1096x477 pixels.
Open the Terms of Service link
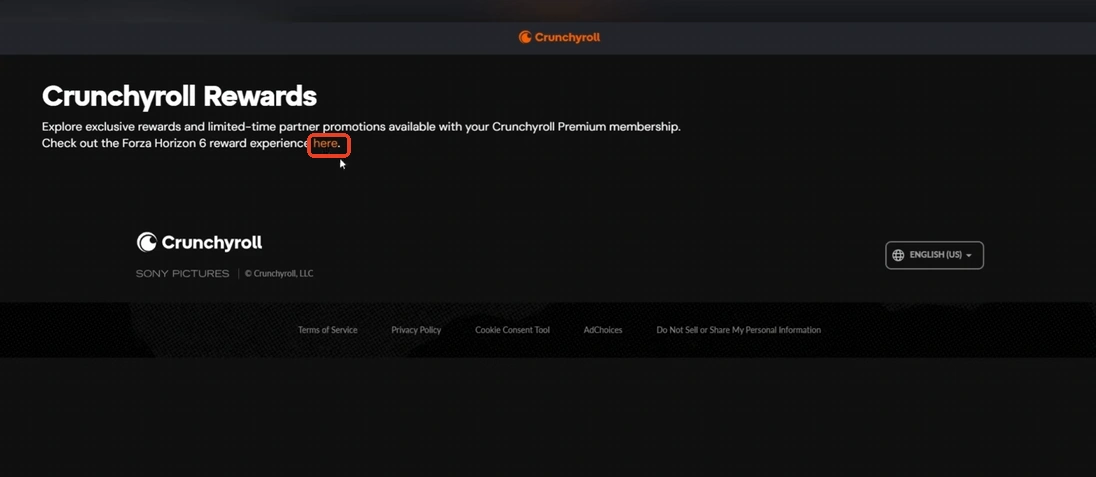click(x=327, y=330)
